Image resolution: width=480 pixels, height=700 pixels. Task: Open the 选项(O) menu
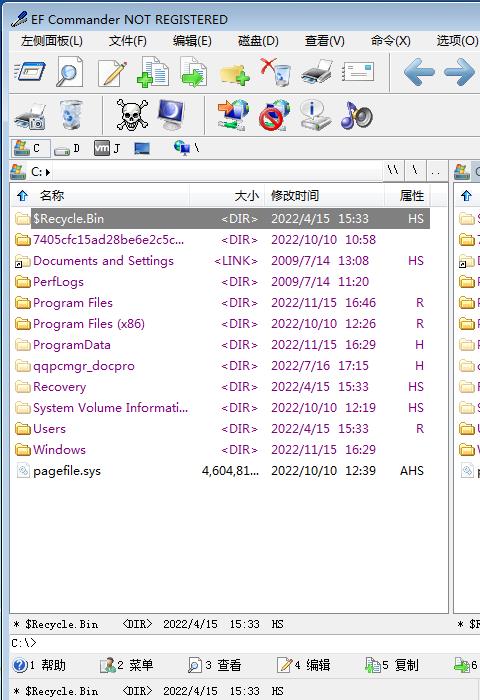pos(456,41)
